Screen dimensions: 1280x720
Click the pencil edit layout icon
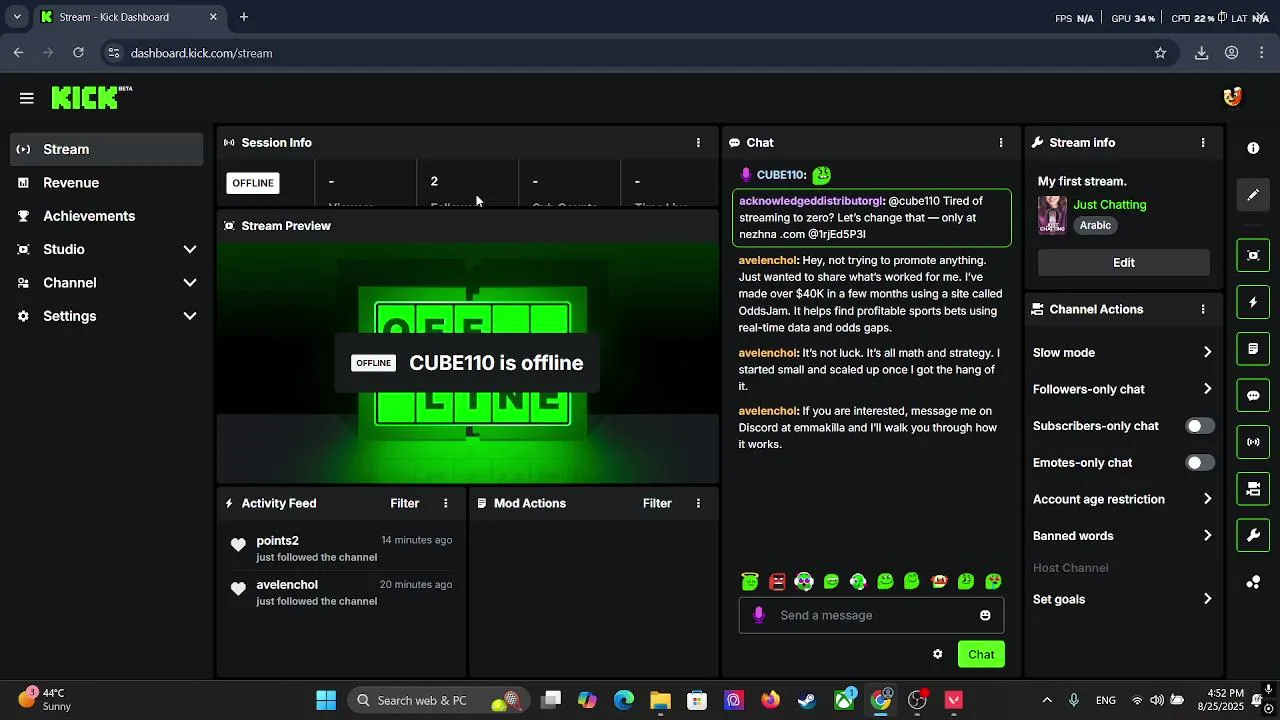point(1253,195)
